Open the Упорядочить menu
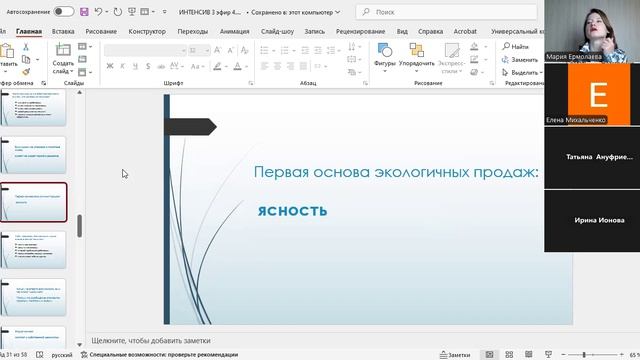This screenshot has width=640, height=360. [x=417, y=58]
